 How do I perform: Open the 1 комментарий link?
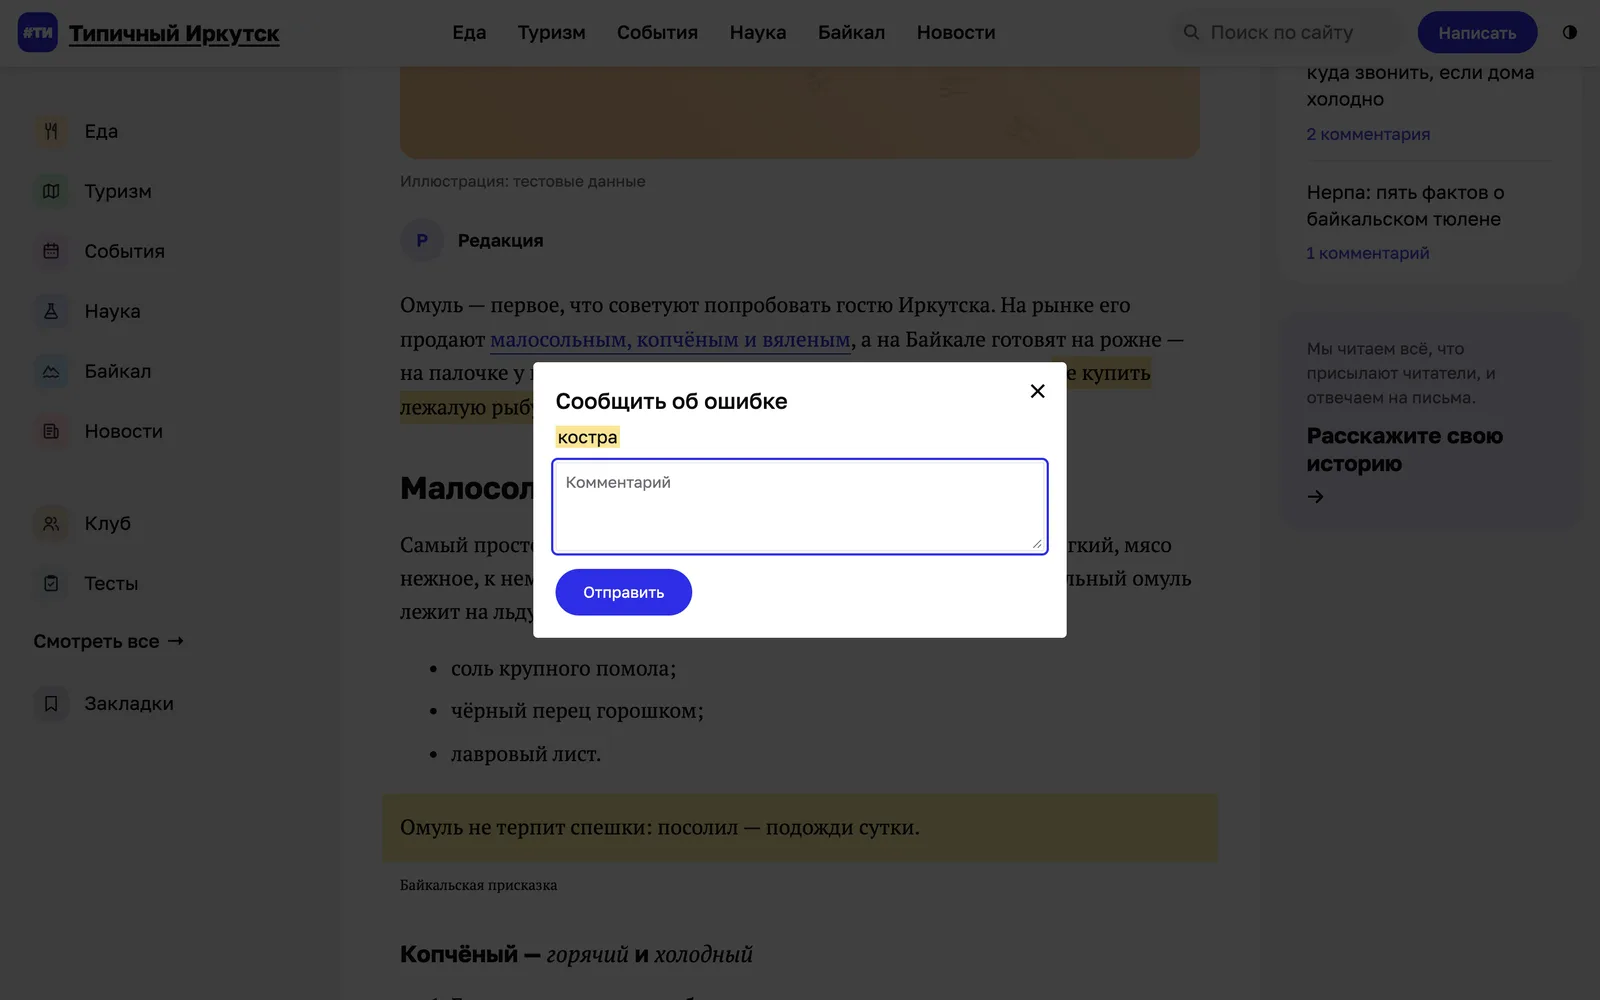[x=1368, y=253]
